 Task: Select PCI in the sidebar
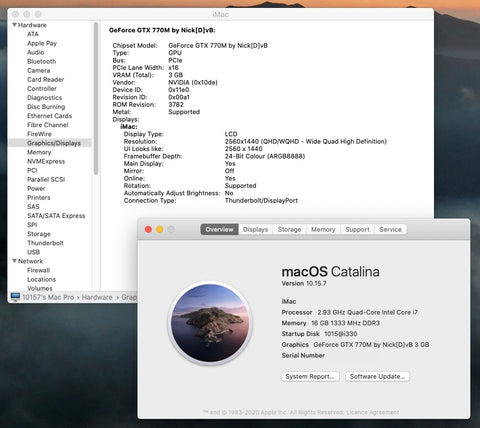[32, 170]
